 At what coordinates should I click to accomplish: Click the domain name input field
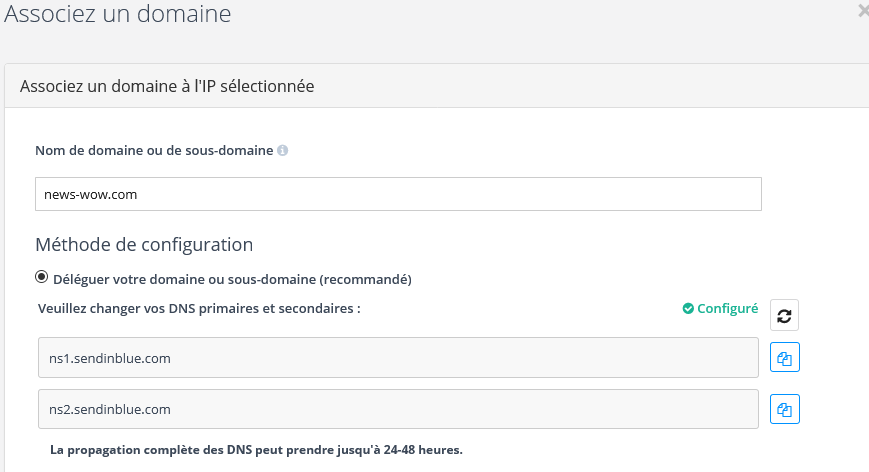398,194
